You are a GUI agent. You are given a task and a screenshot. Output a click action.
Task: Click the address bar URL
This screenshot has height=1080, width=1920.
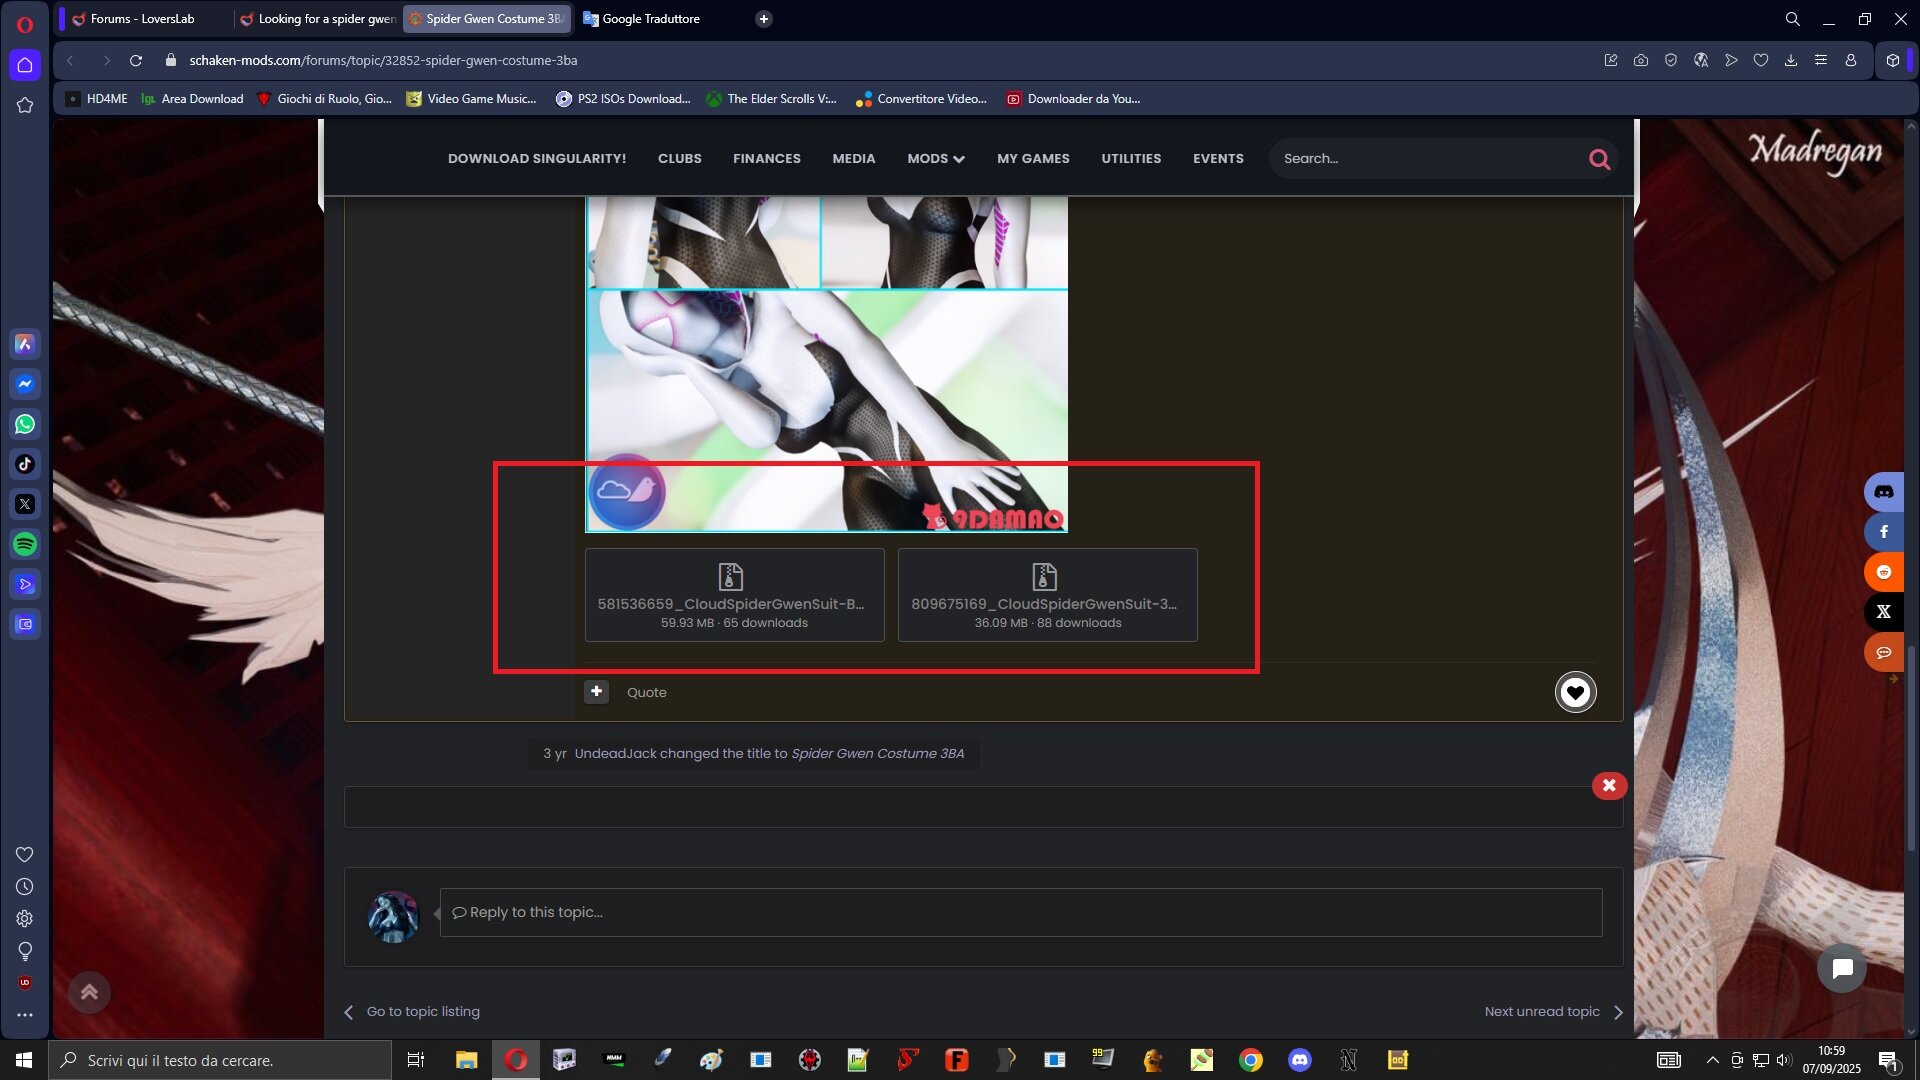tap(383, 61)
